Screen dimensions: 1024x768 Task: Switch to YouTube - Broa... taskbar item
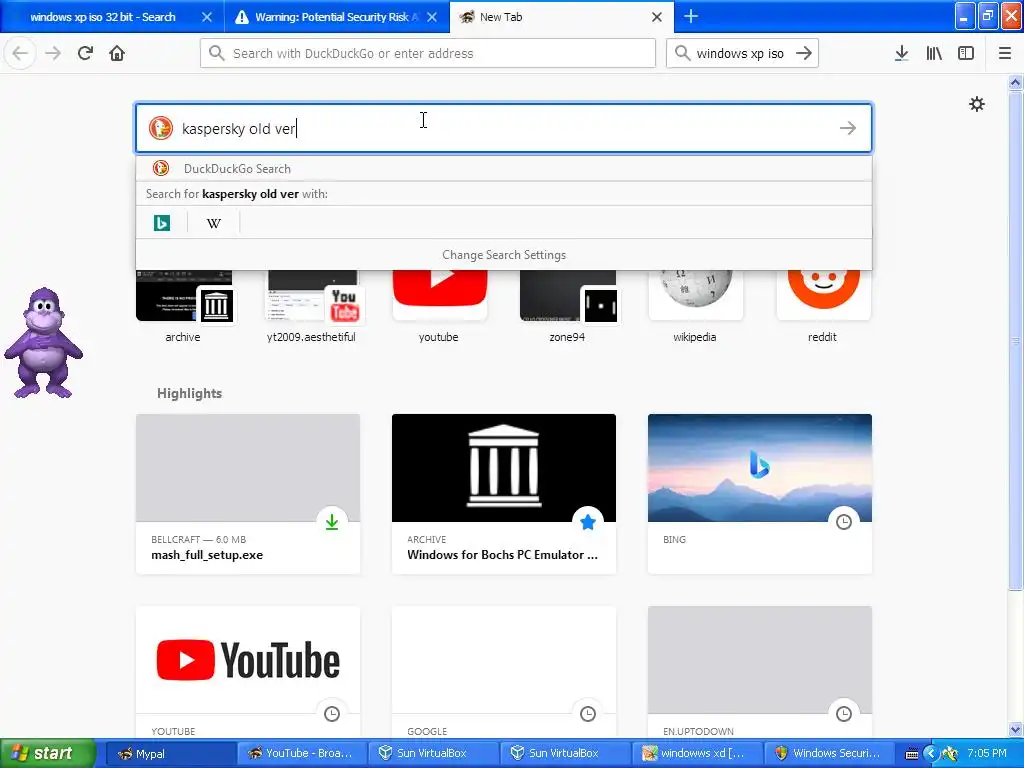301,753
